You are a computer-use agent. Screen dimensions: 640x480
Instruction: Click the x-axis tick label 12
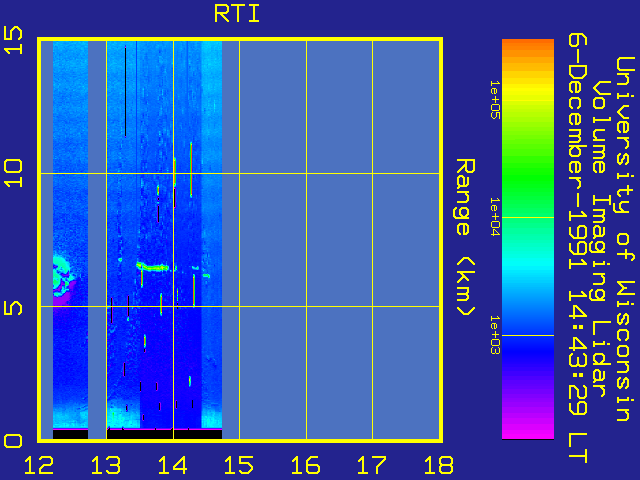(39, 465)
